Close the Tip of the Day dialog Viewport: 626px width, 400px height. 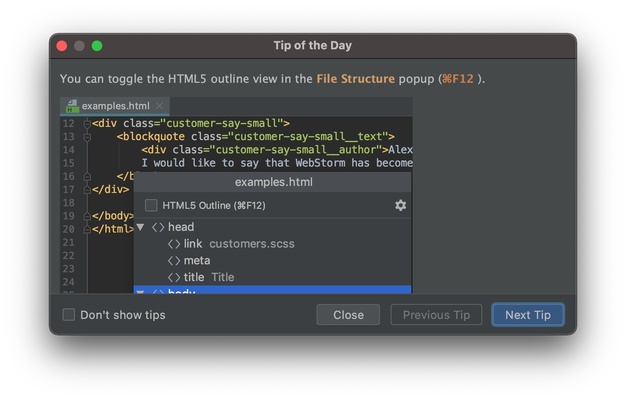click(348, 315)
